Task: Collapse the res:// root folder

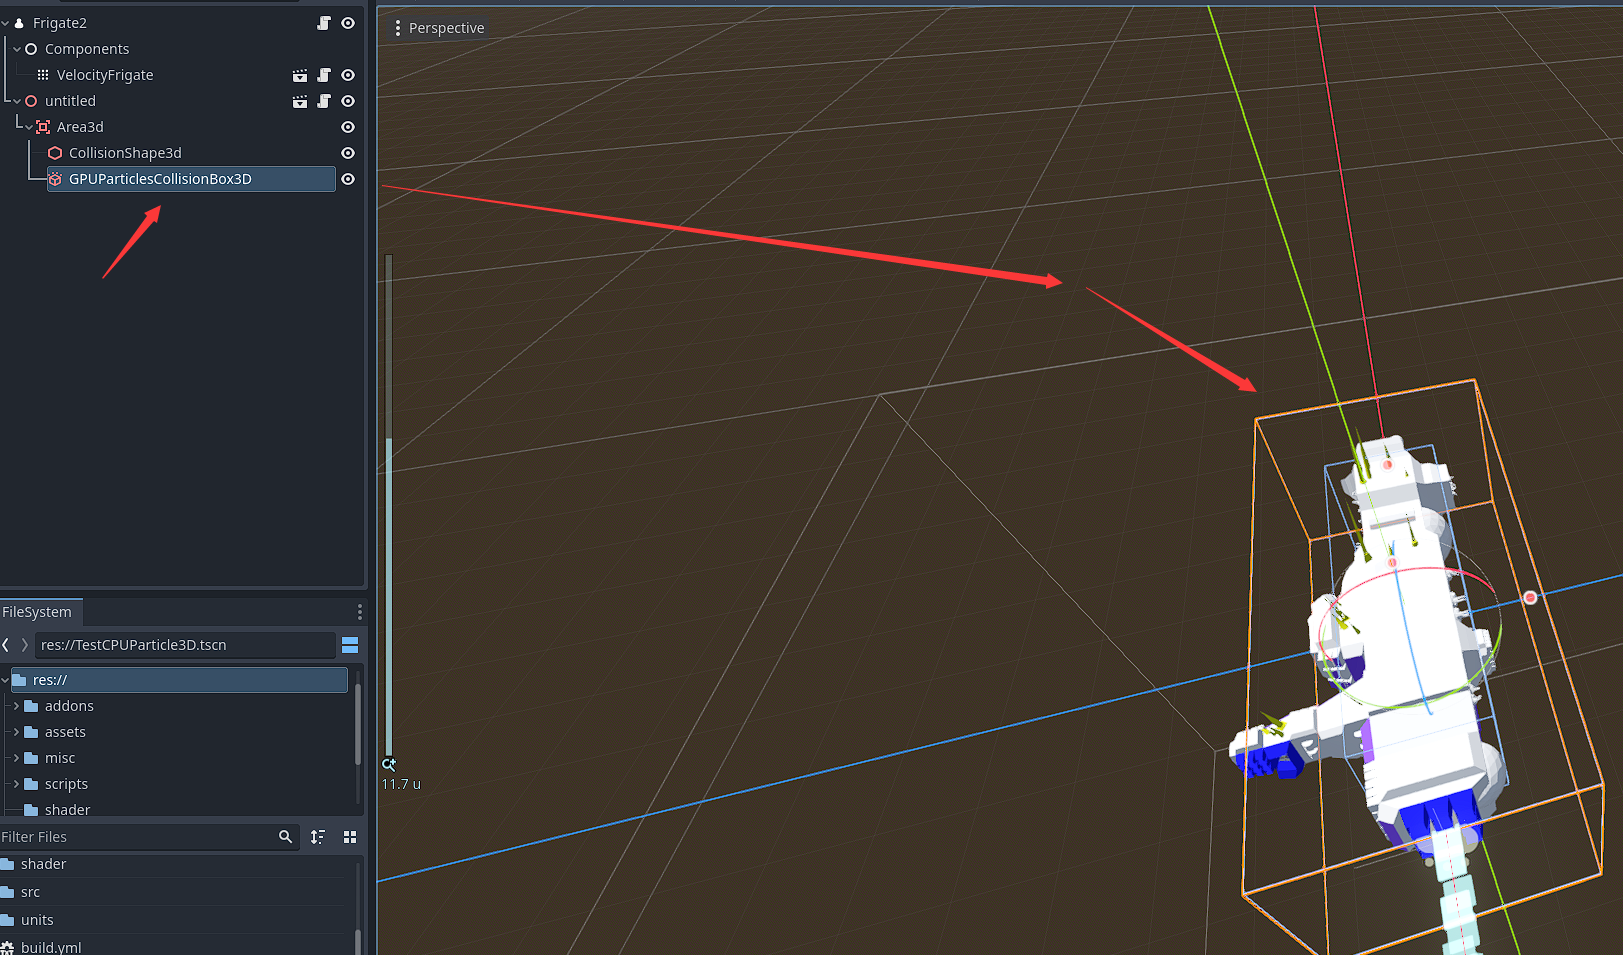Action: (5, 680)
